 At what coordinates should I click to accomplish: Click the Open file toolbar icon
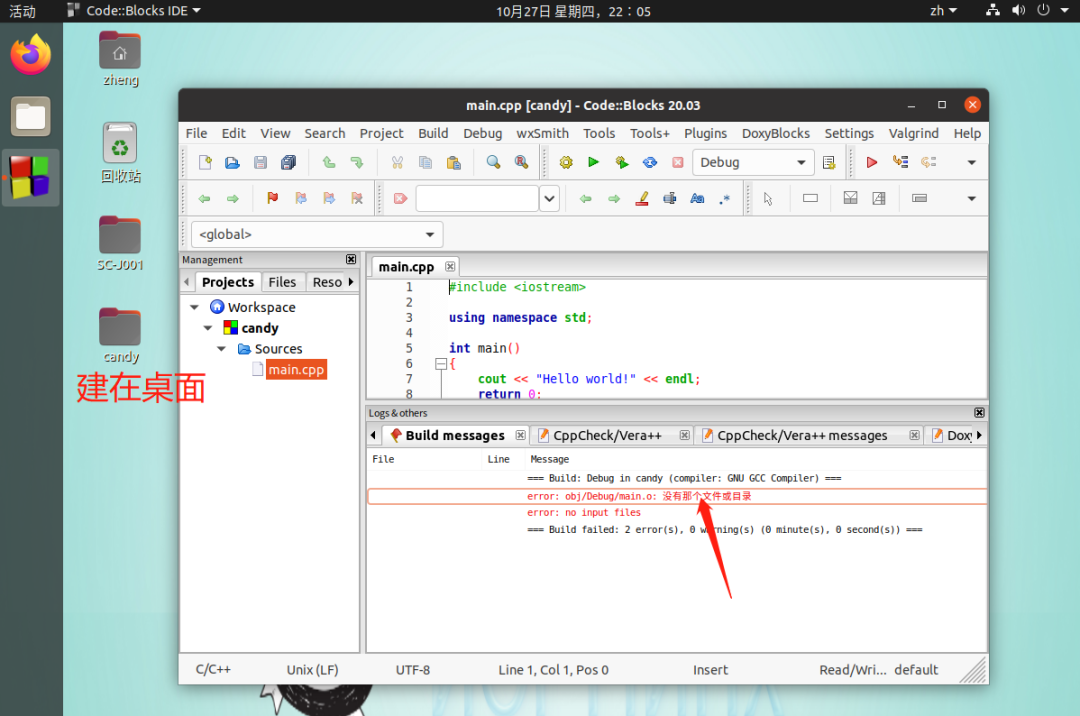pos(232,162)
